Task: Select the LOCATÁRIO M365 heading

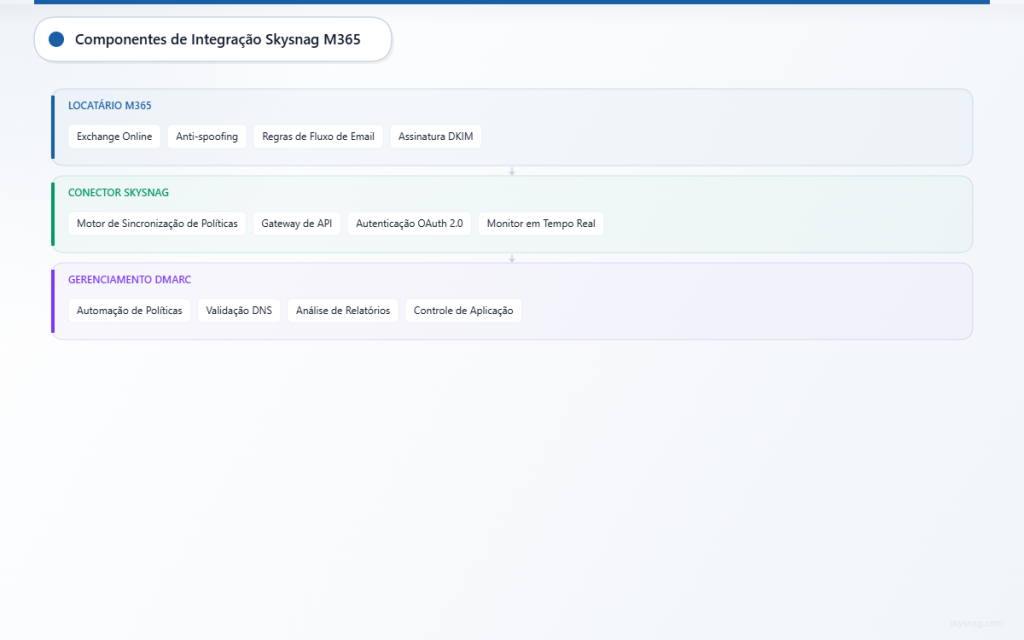Action: tap(110, 105)
